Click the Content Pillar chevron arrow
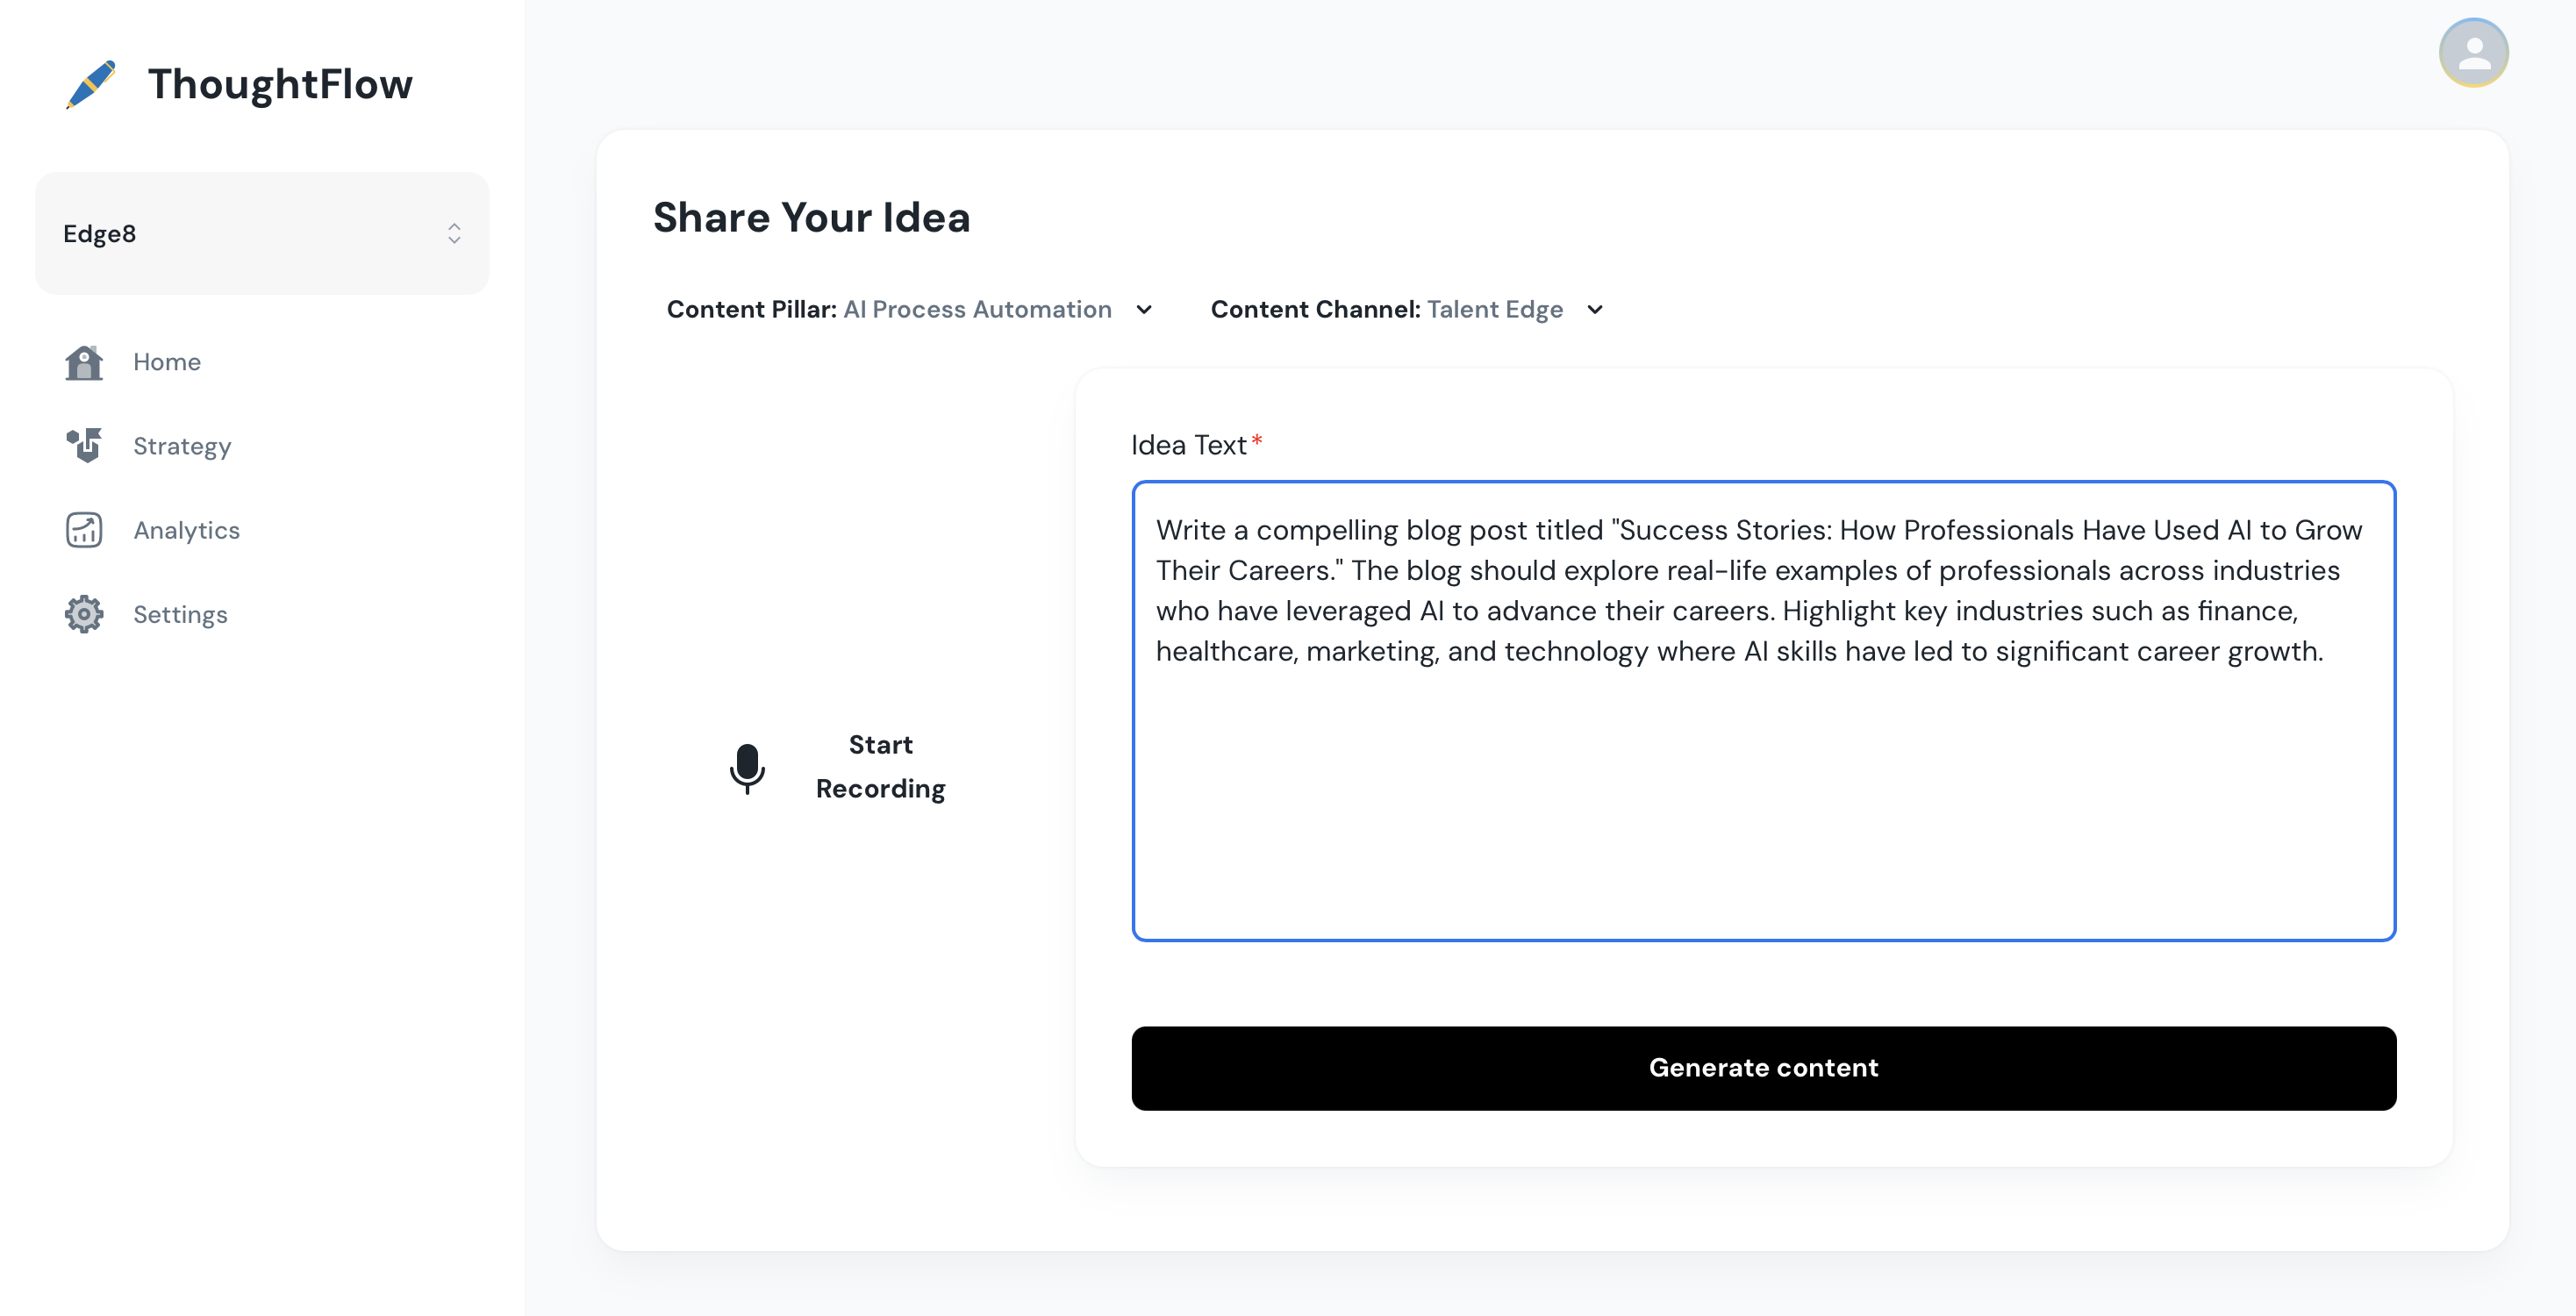Screen dimensions: 2576x1316 click(x=1145, y=310)
